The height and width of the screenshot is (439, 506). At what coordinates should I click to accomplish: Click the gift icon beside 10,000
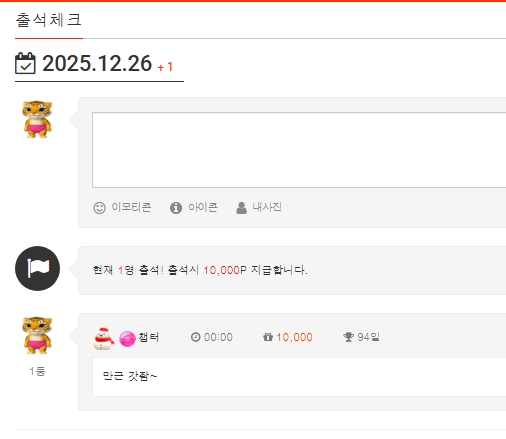(268, 337)
